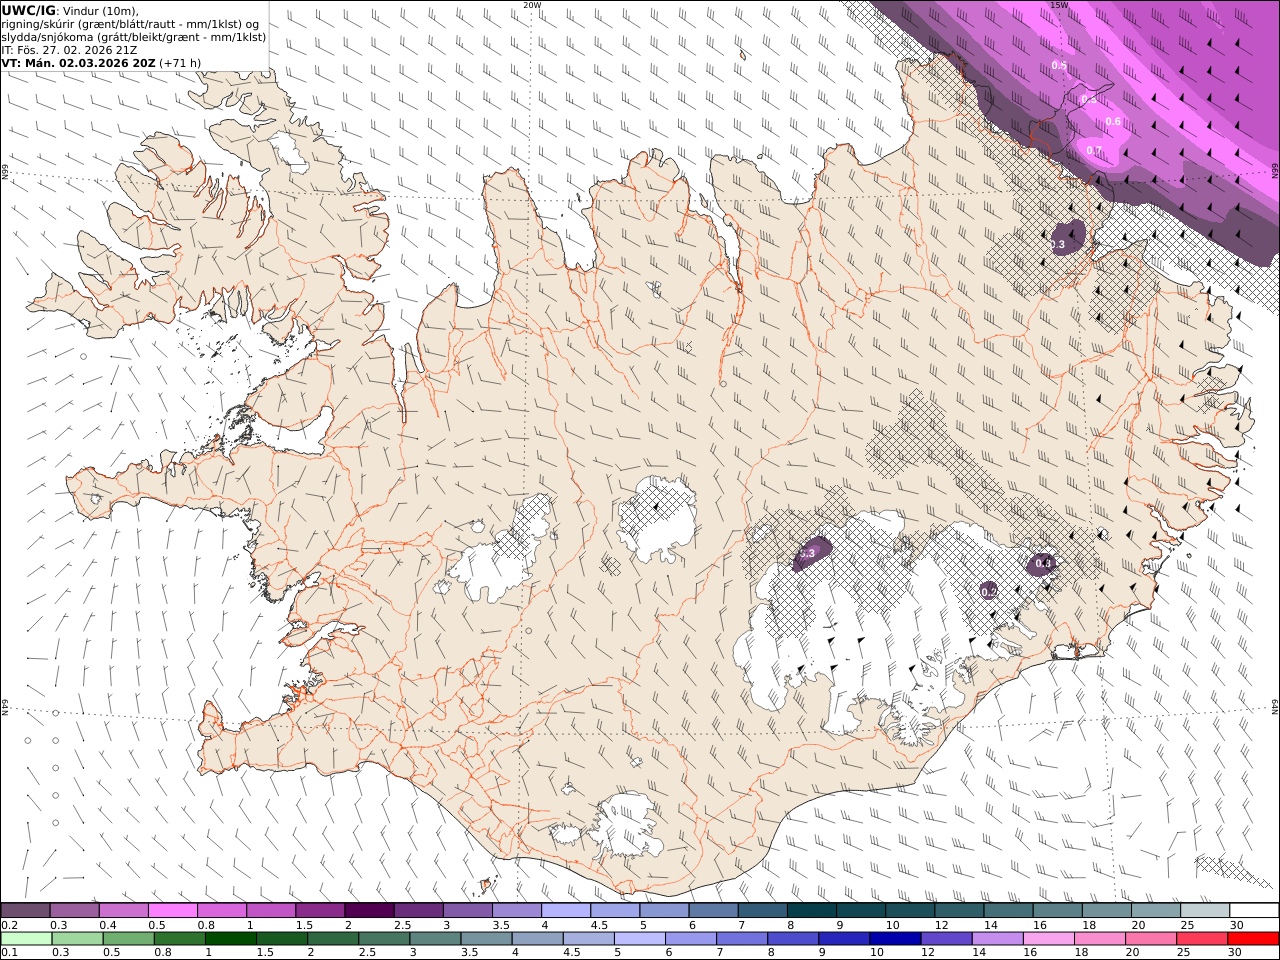Select the 0.1 pale green swatch in lower row

pyautogui.click(x=26, y=938)
